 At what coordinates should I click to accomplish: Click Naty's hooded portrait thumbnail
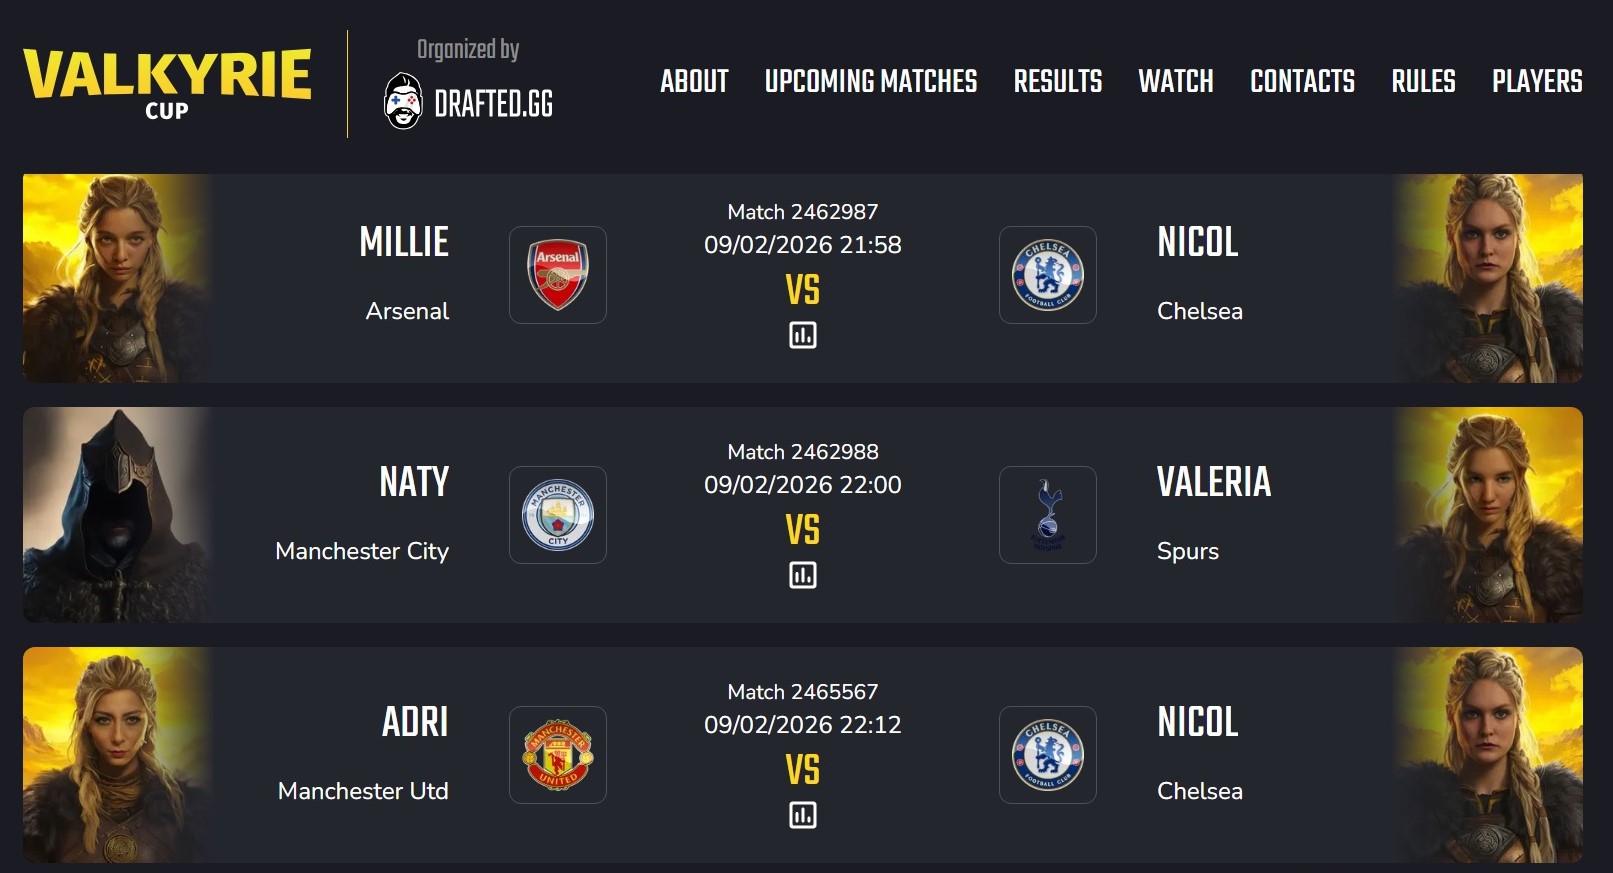[117, 515]
